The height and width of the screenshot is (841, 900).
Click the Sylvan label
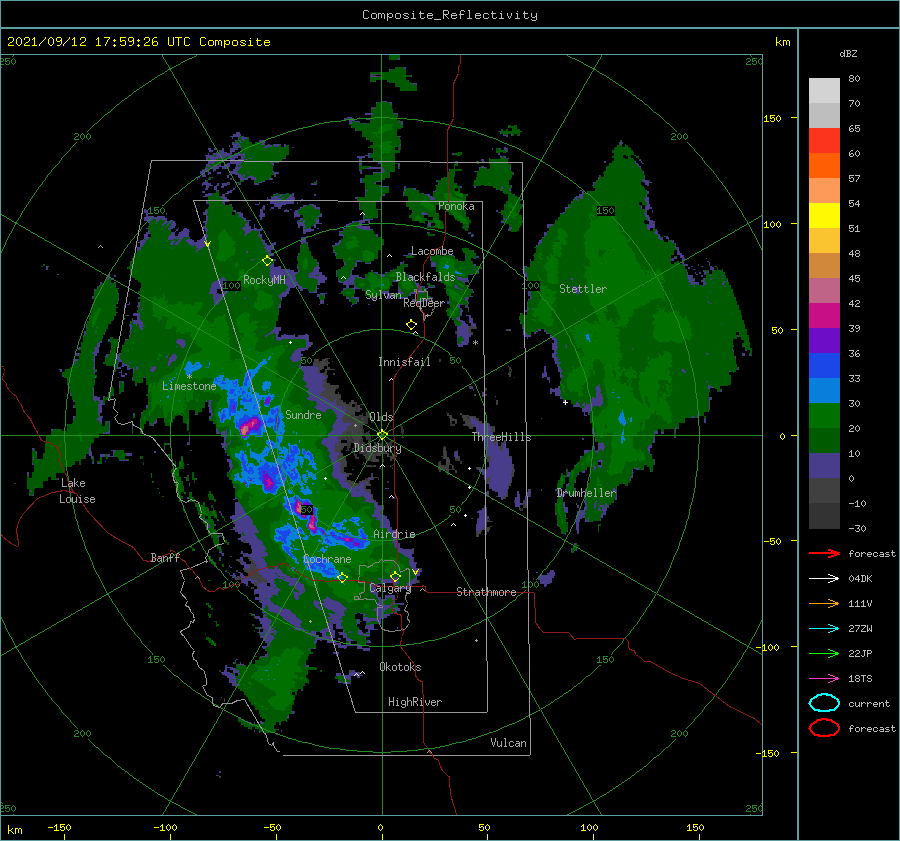tap(383, 295)
